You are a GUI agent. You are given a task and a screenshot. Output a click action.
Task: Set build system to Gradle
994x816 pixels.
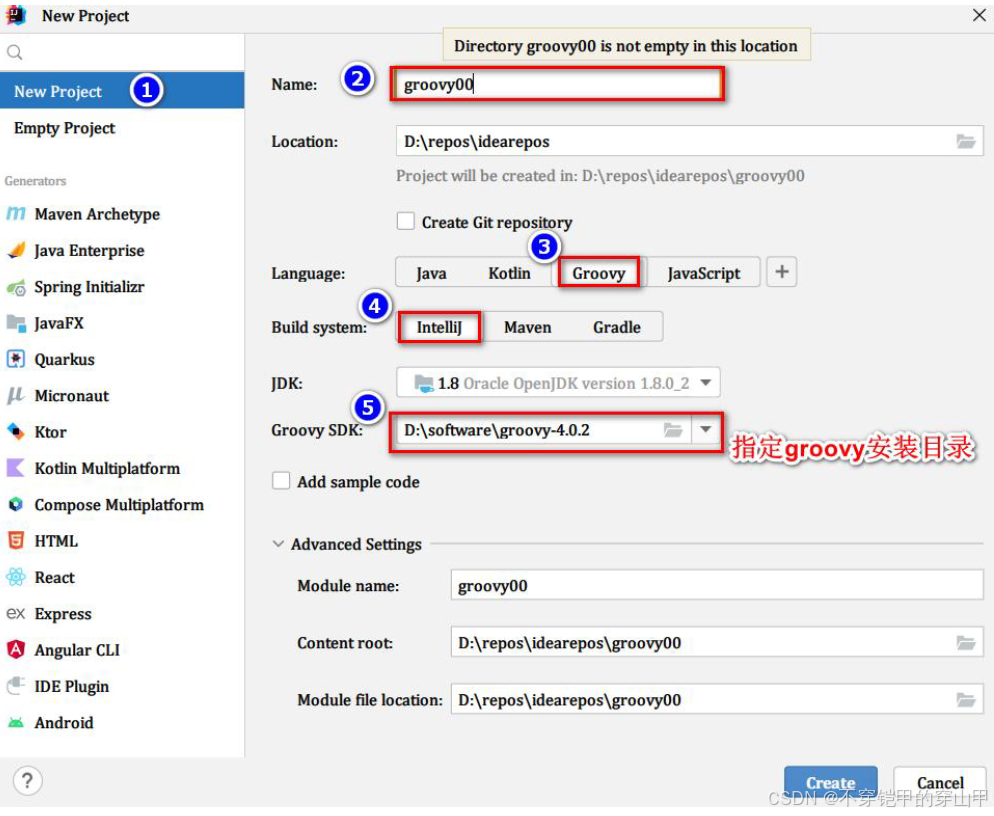pyautogui.click(x=617, y=327)
